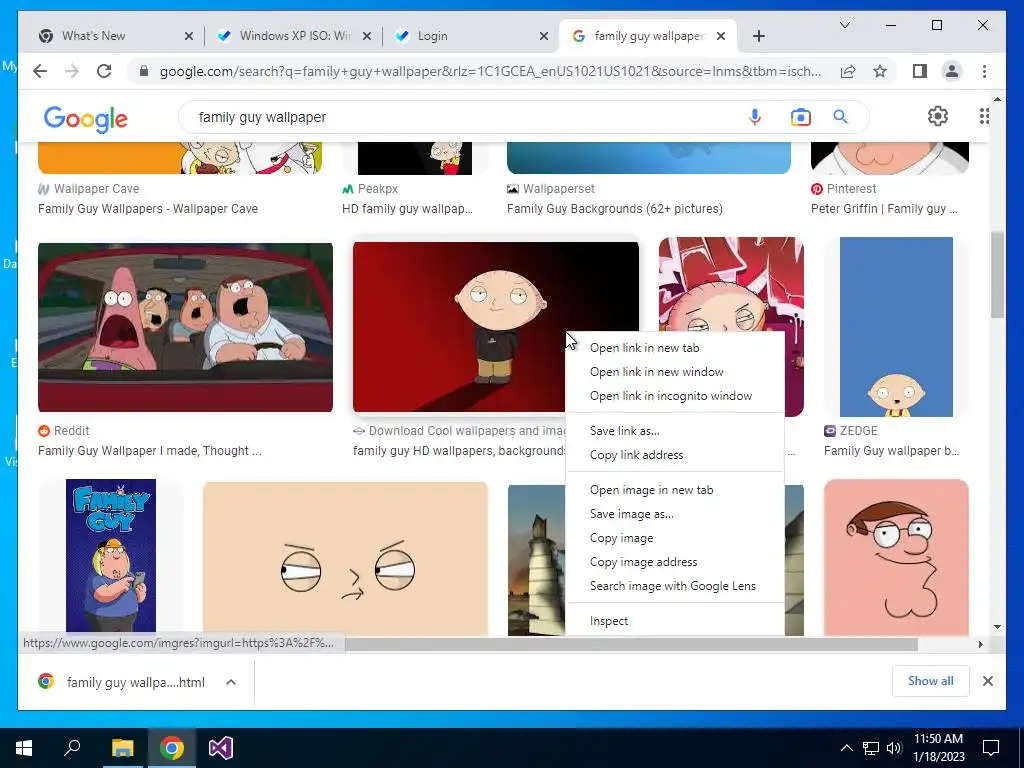Screen dimensions: 1024x768
Task: Open the tab search chevron
Action: pos(845,25)
